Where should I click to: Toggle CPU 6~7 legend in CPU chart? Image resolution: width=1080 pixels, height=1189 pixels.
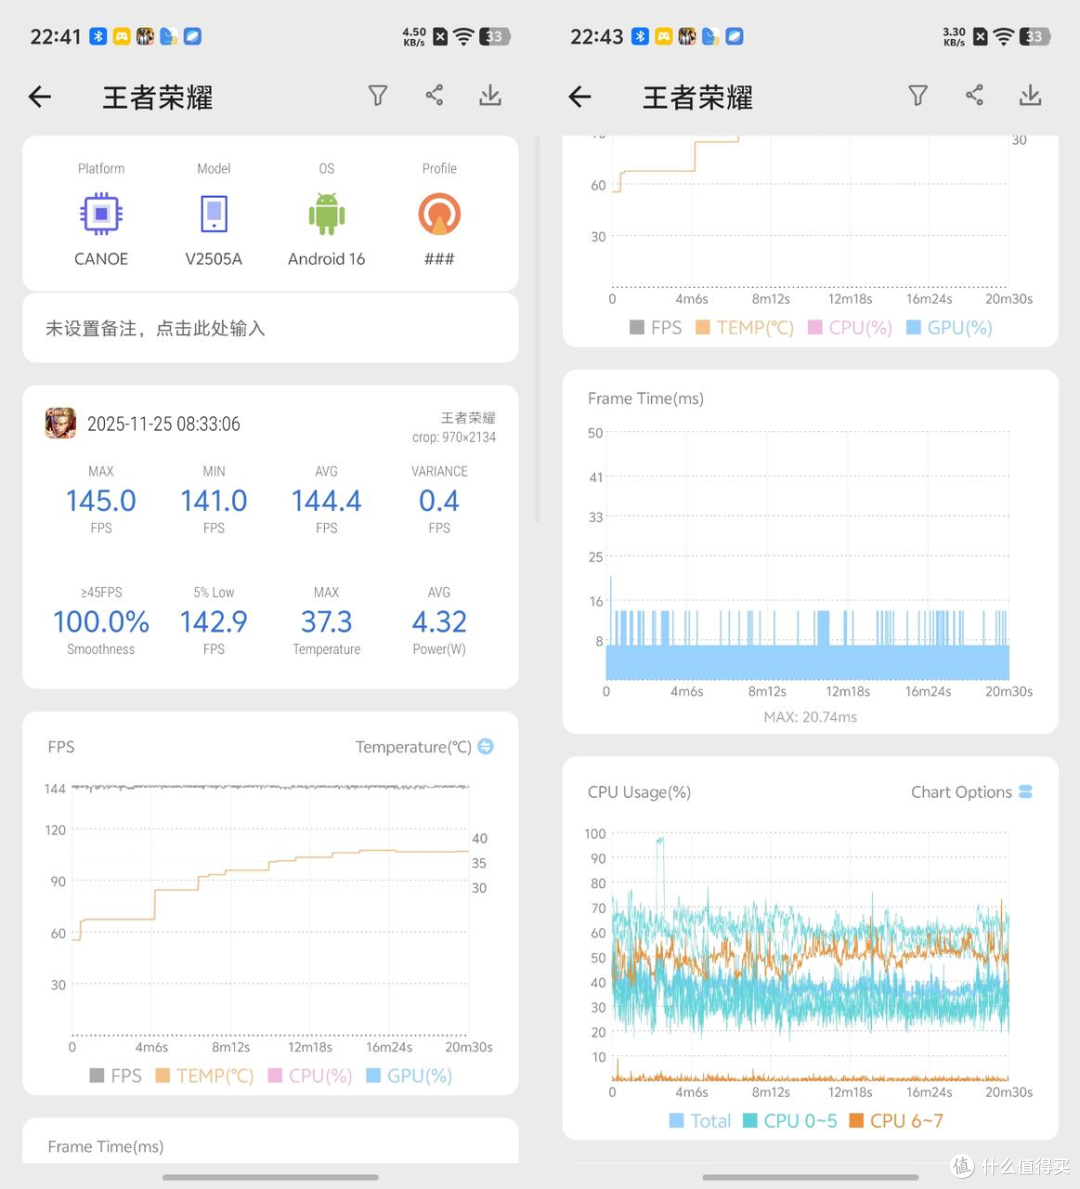point(896,1121)
